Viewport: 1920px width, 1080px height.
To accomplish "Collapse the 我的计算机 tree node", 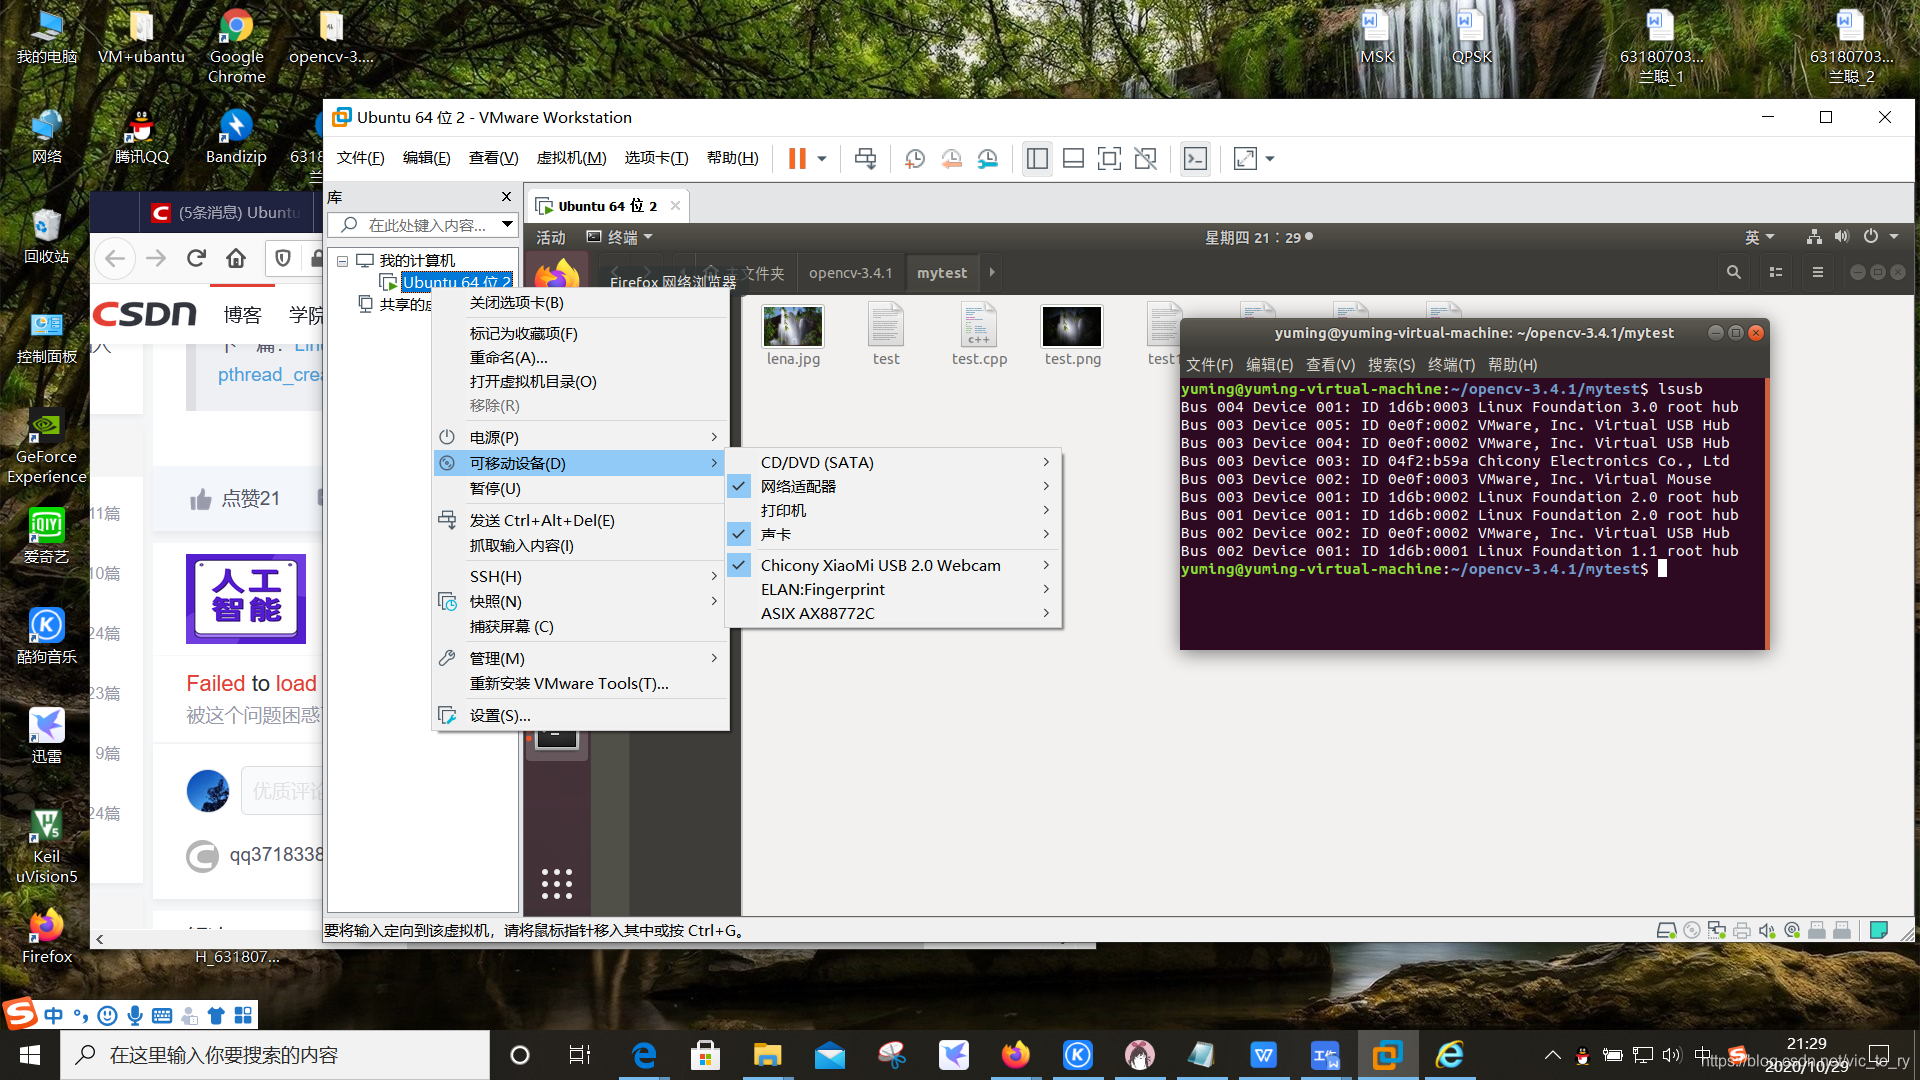I will (342, 261).
